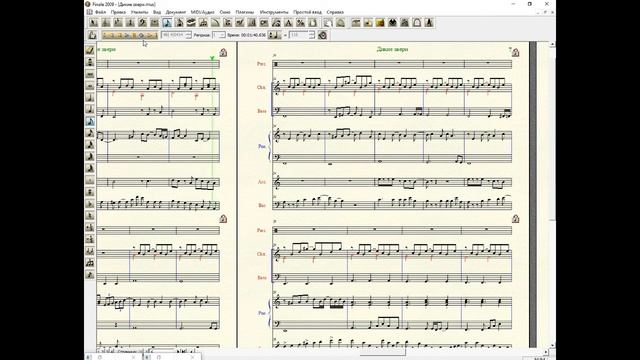Open the MIDI/Аудио menu
This screenshot has width=640, height=360.
coord(203,12)
